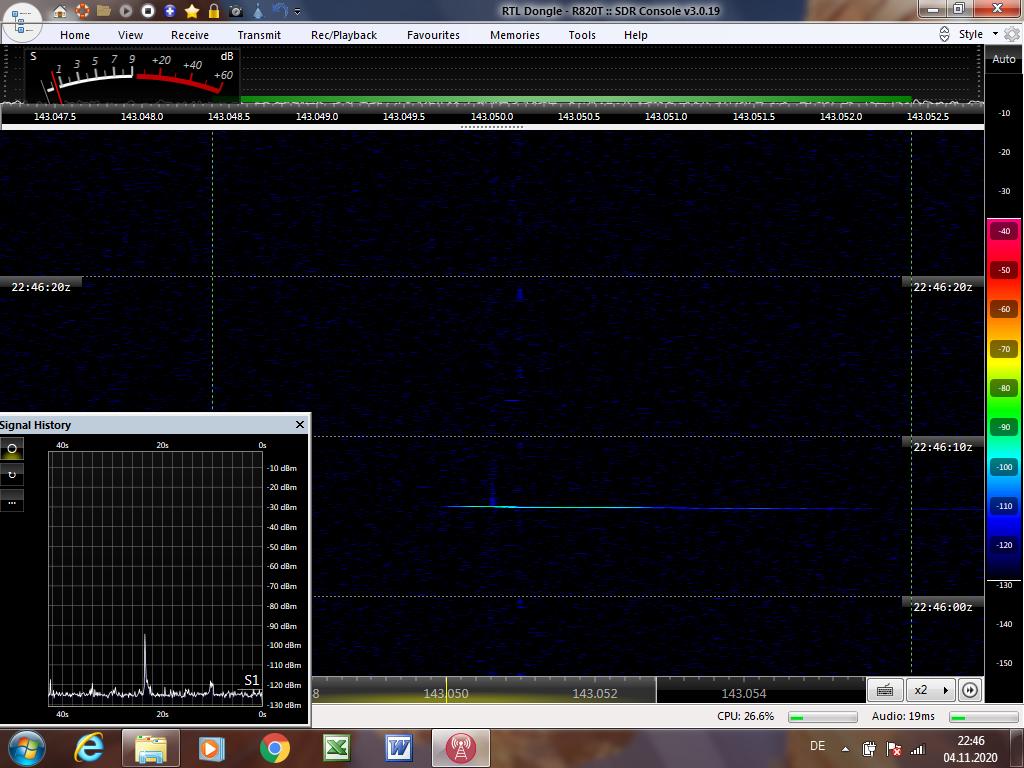The width and height of the screenshot is (1024, 768).
Task: Close the Signal History panel
Action: point(300,424)
